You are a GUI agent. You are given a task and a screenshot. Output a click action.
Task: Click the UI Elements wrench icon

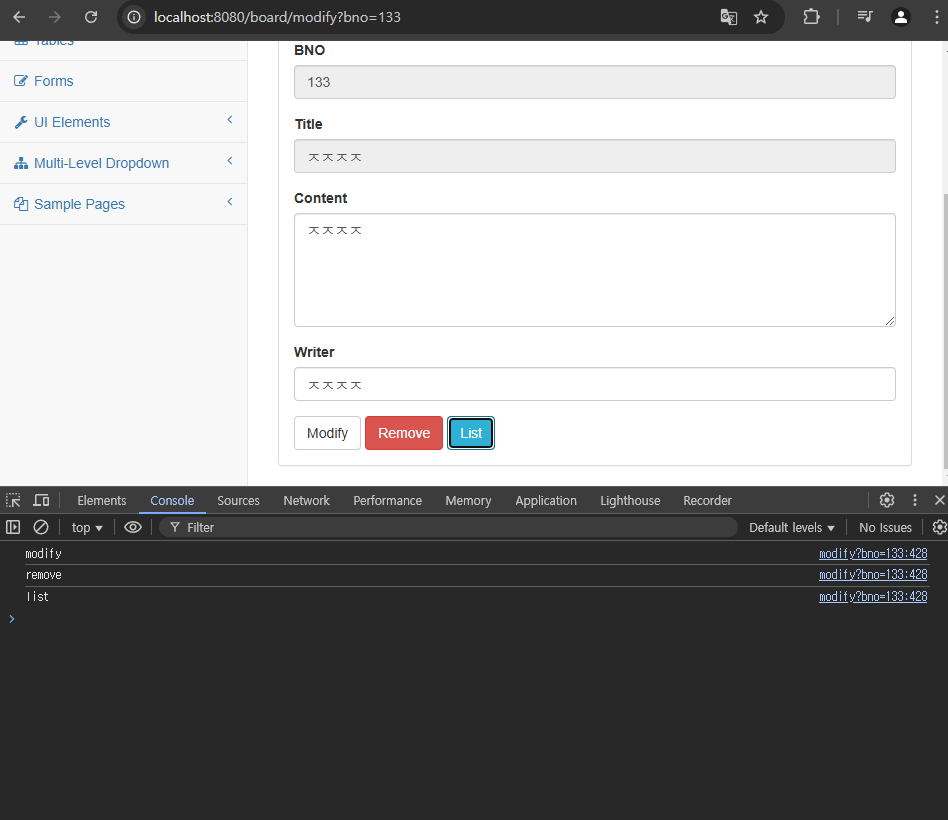21,122
